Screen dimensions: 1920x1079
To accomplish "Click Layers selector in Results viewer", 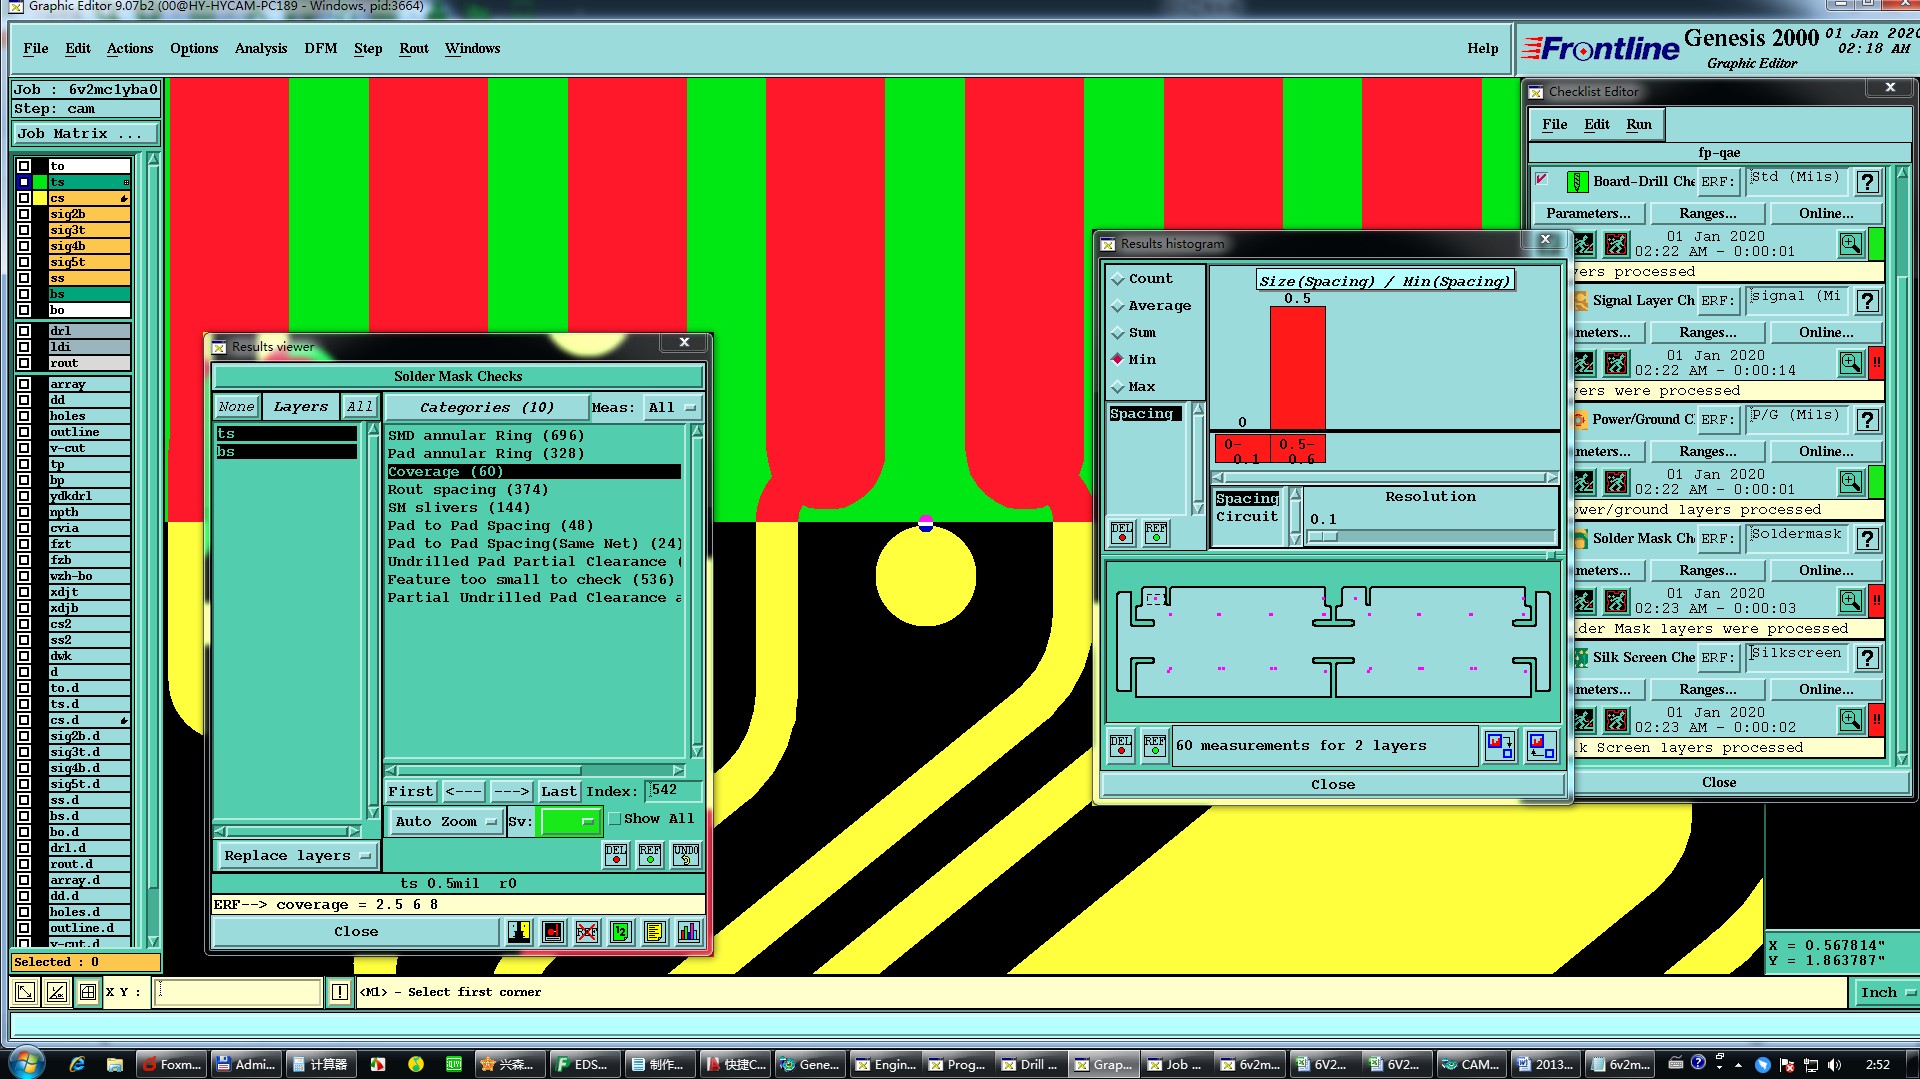I will point(300,407).
